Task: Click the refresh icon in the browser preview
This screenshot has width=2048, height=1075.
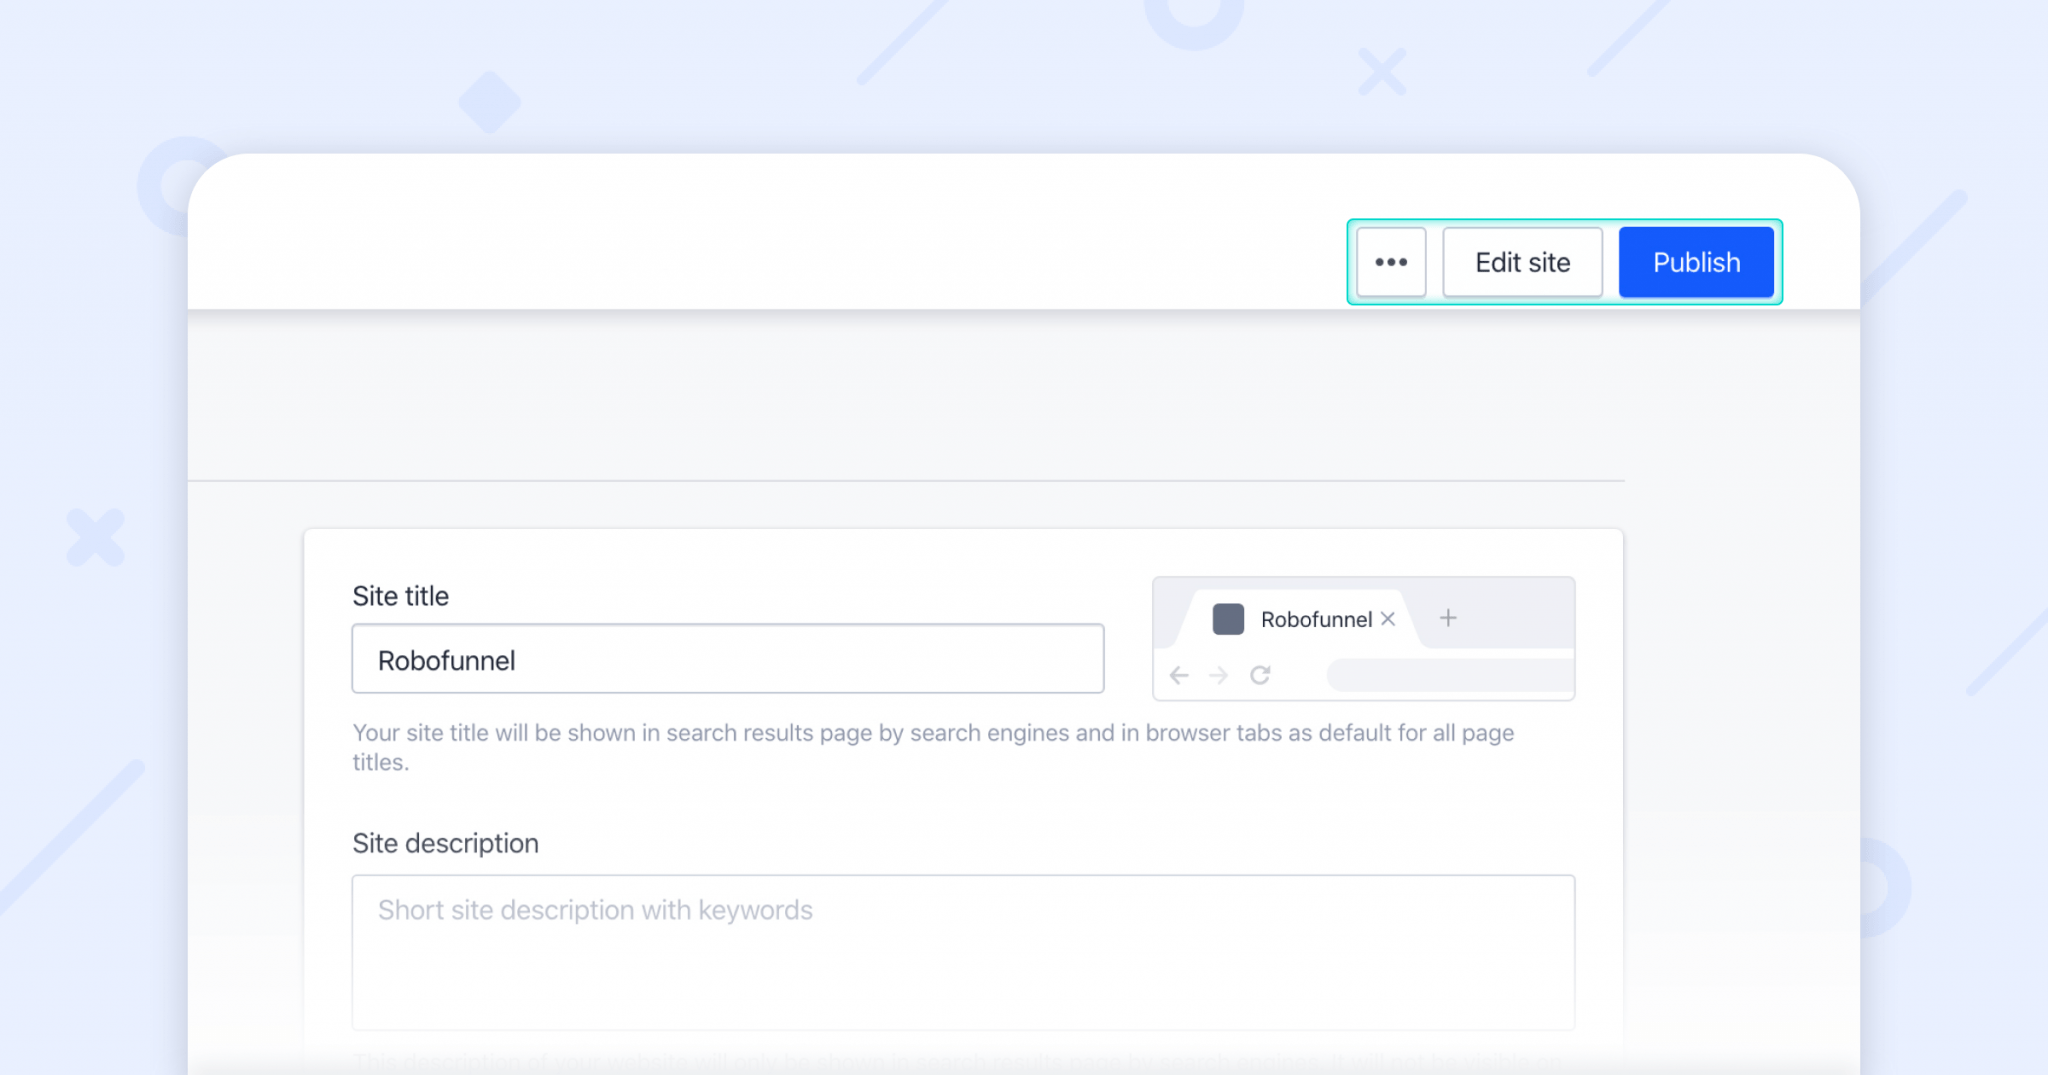Action: click(x=1261, y=675)
